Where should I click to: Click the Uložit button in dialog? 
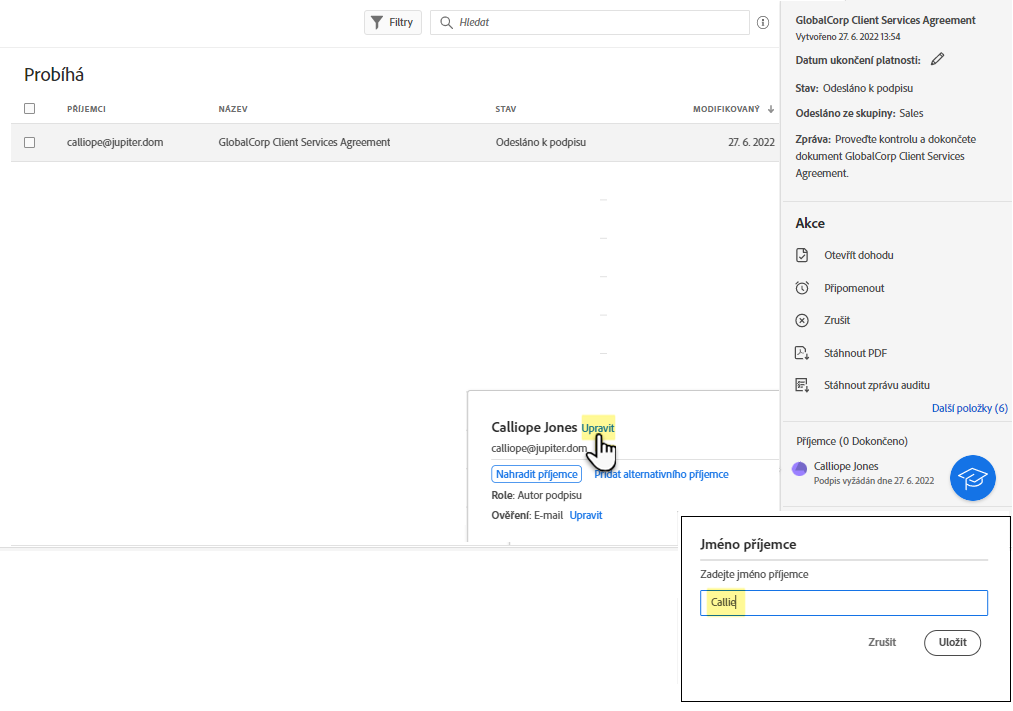(x=952, y=643)
